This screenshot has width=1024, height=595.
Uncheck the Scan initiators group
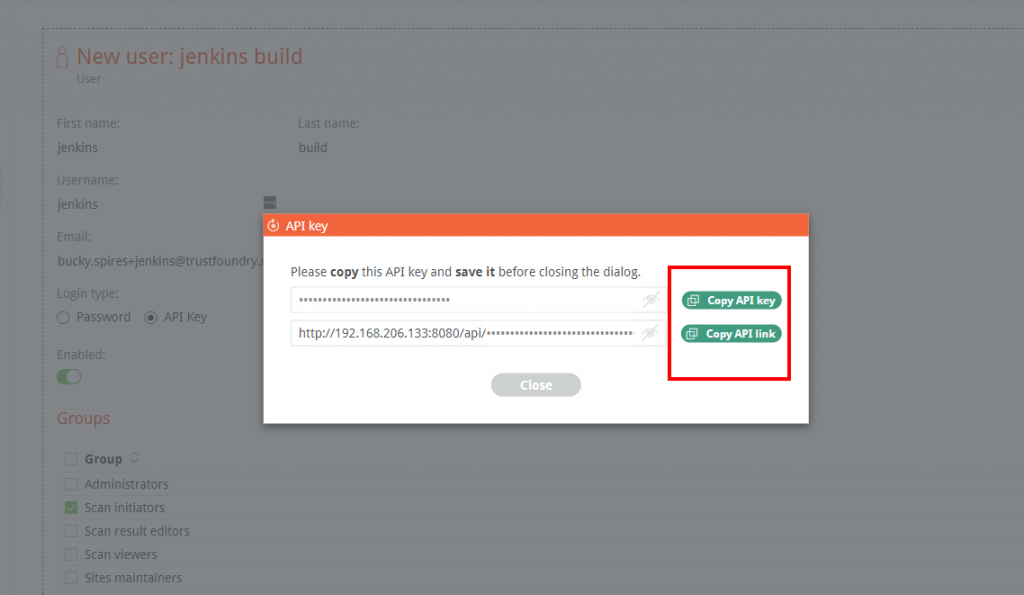(x=71, y=508)
